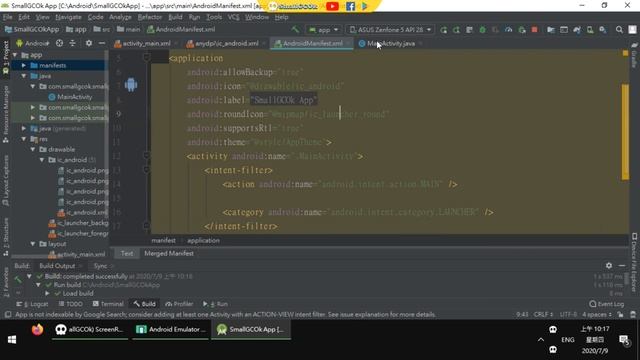Toggle the Resource Manager side tab

click(6, 115)
